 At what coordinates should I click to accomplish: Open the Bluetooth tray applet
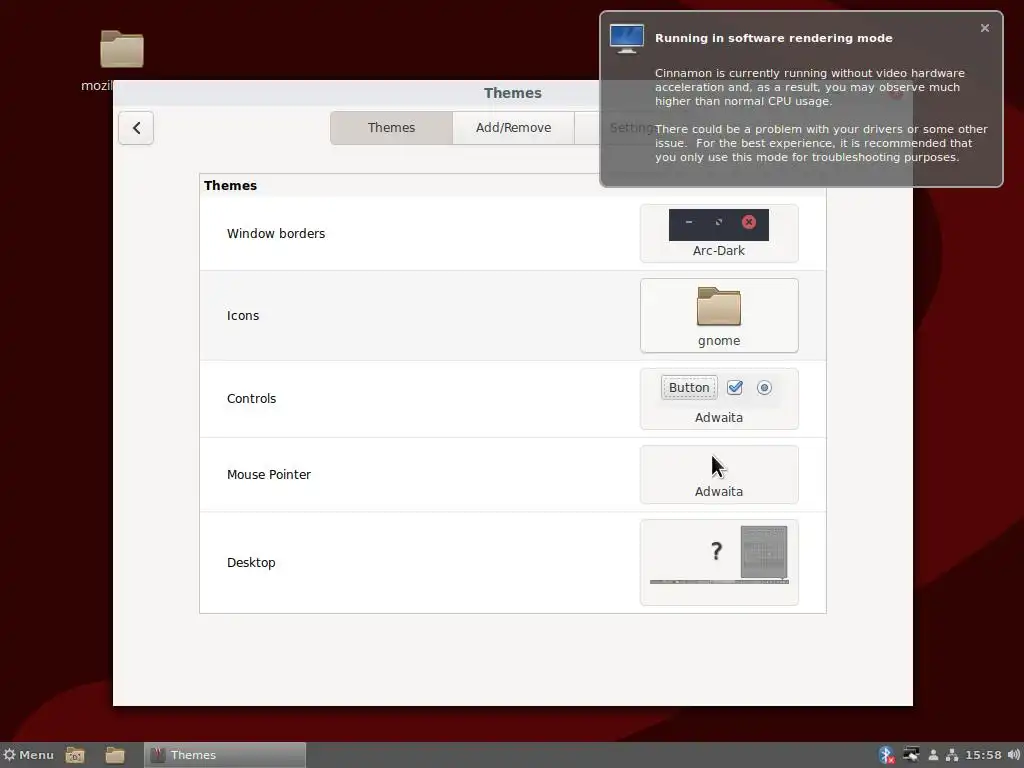click(886, 755)
